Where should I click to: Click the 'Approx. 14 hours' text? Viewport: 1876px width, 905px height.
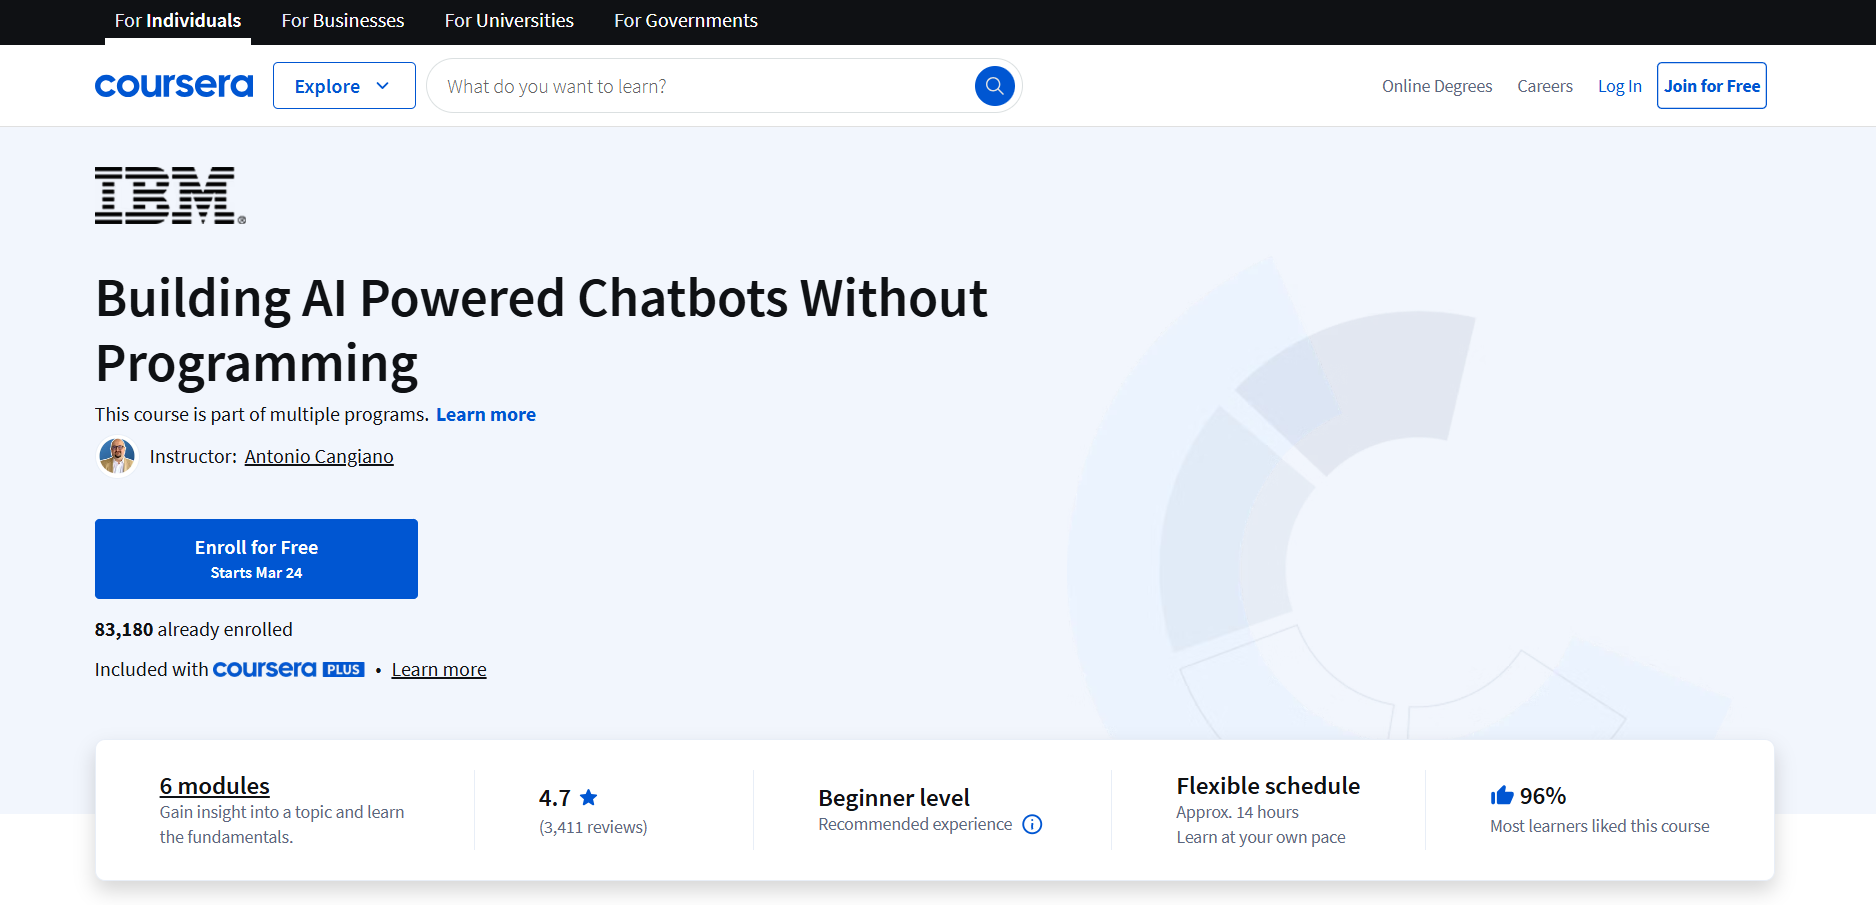point(1237,812)
